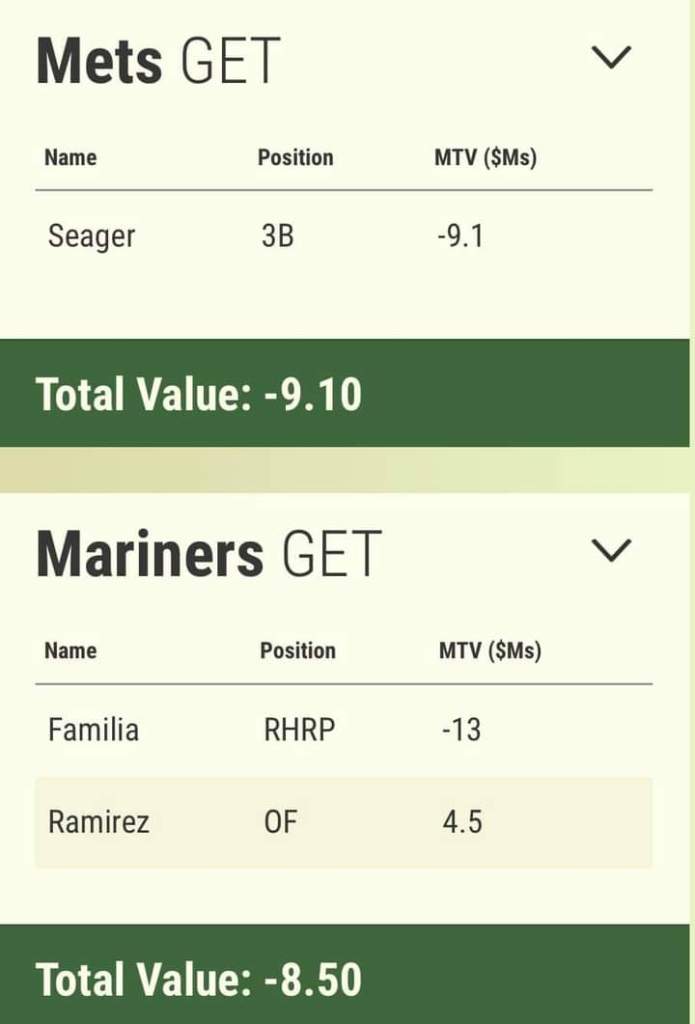Select player Familia in Mariners table
695x1024 pixels.
pos(93,730)
